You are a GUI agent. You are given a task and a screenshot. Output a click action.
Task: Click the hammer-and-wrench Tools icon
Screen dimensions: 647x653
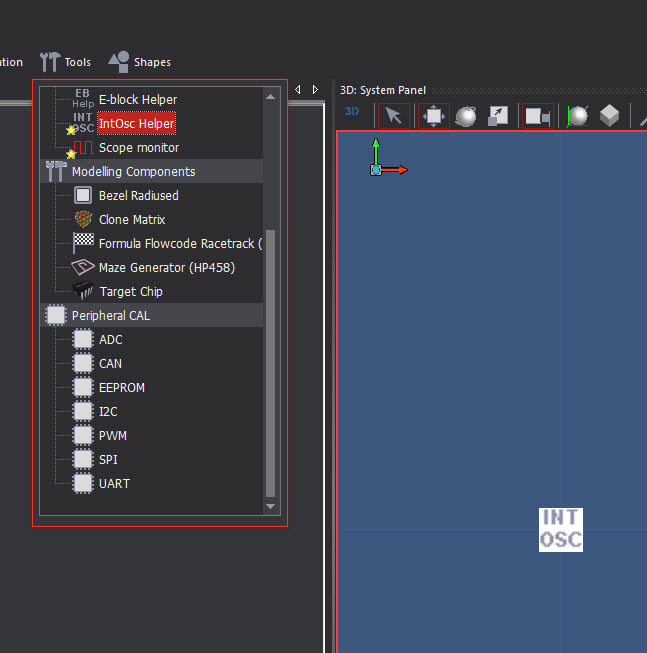pyautogui.click(x=50, y=62)
